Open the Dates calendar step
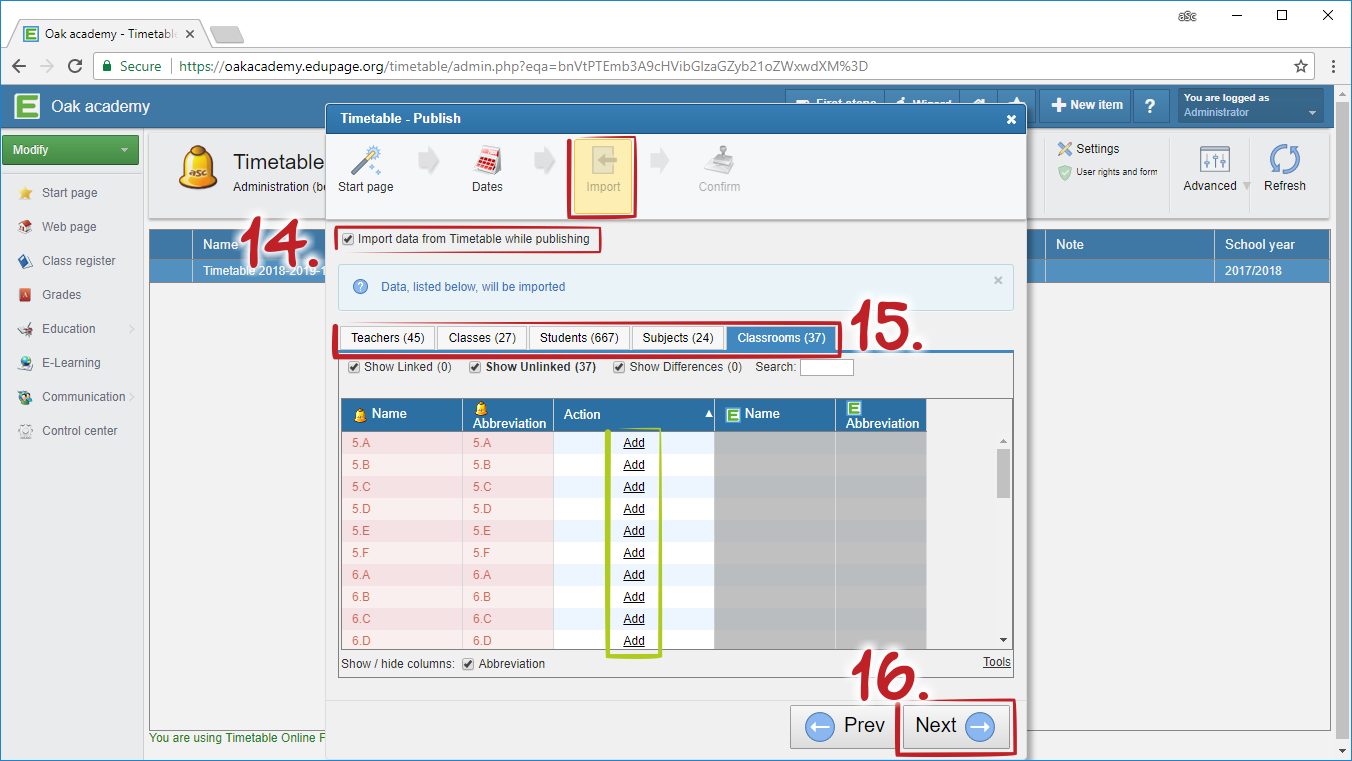Viewport: 1352px width, 761px height. [x=487, y=162]
